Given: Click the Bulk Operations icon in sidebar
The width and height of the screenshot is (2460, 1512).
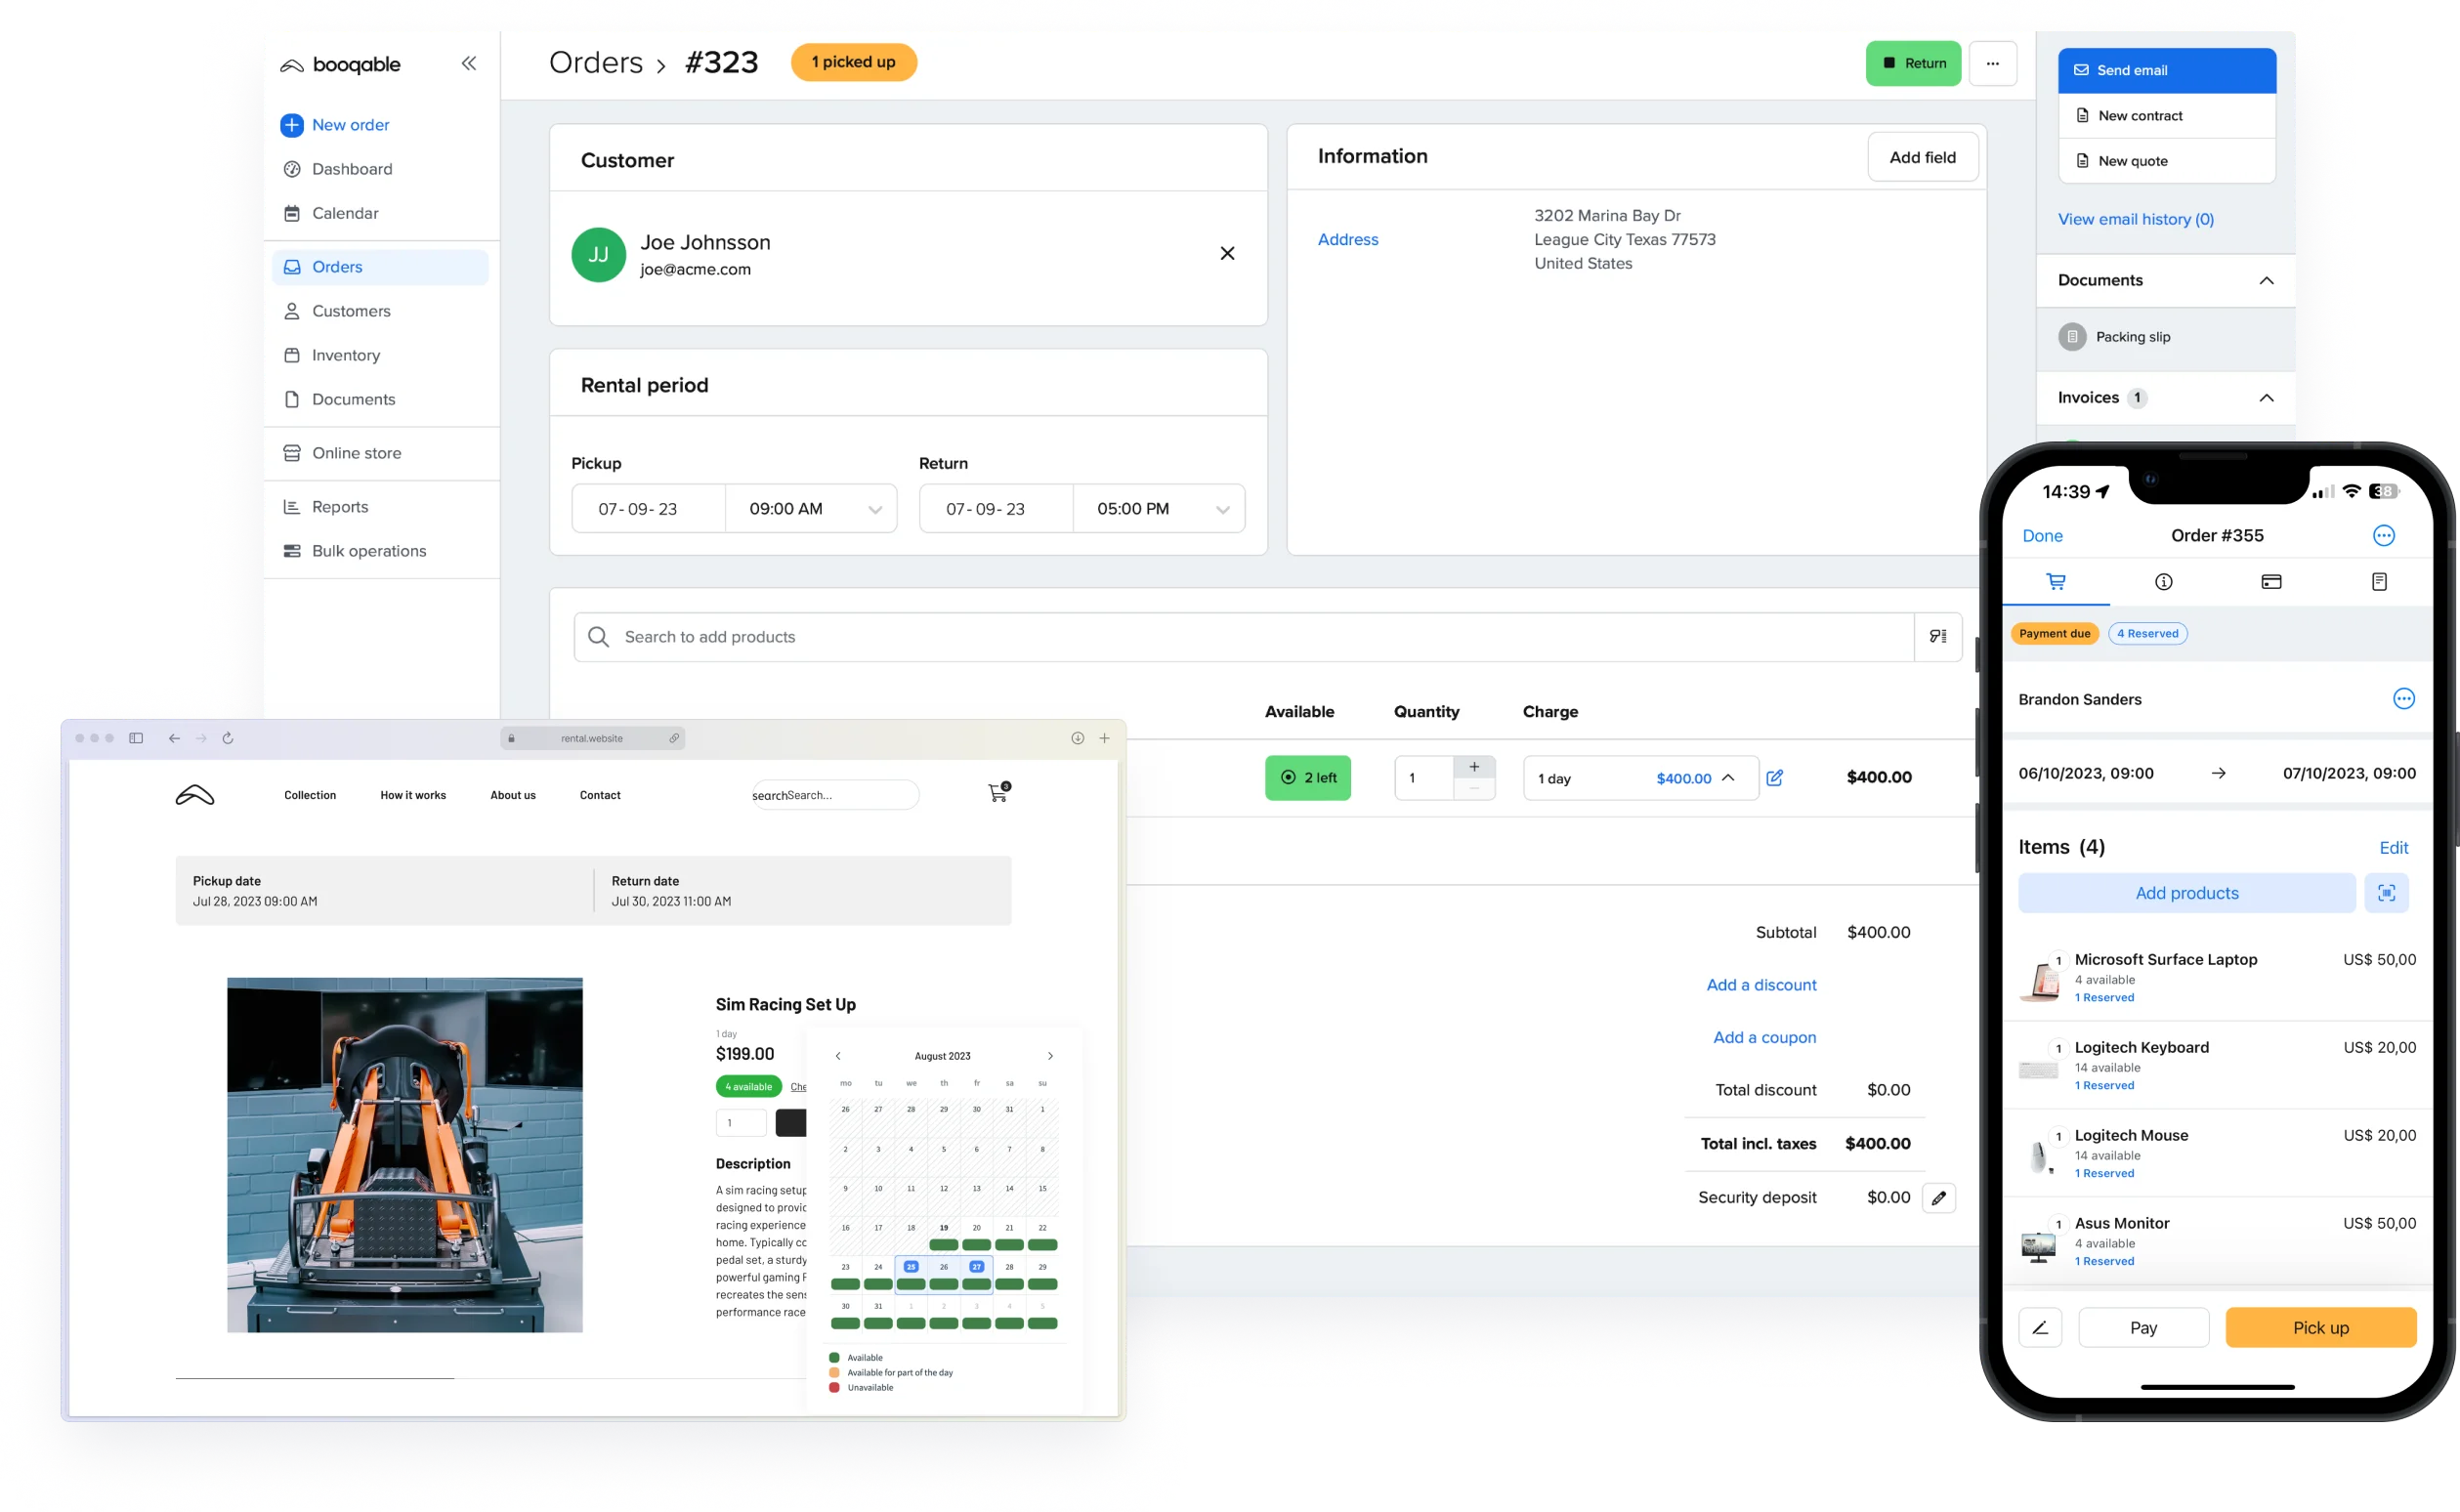Looking at the screenshot, I should [x=290, y=552].
